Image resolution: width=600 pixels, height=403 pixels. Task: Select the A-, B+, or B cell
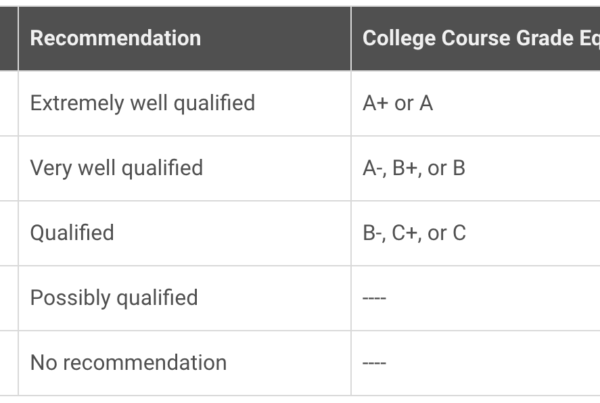tap(476, 168)
